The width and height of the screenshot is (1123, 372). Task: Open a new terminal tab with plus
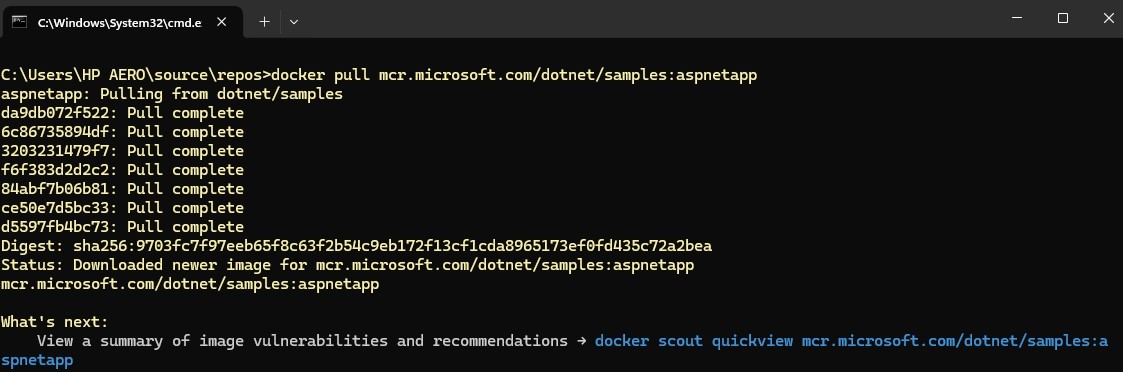point(264,22)
